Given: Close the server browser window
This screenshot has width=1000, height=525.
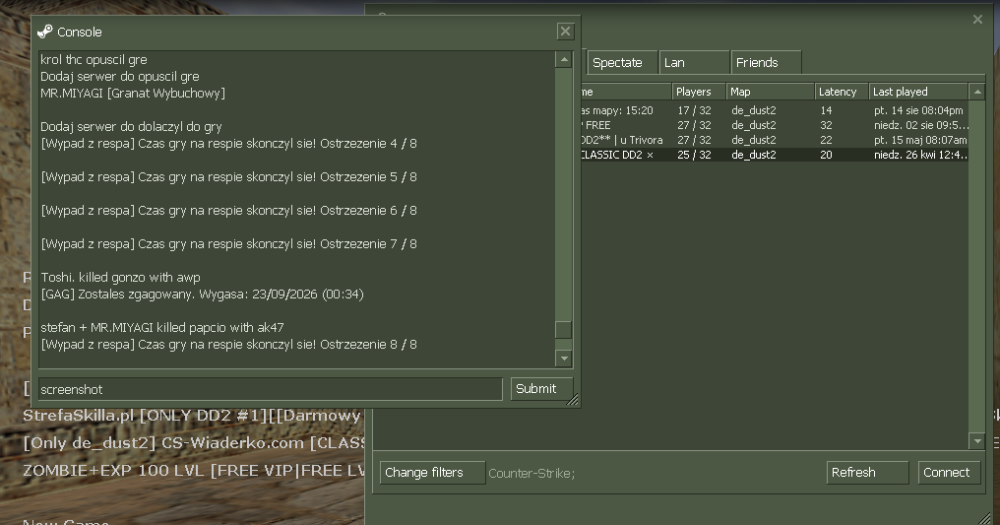Looking at the screenshot, I should click(978, 20).
